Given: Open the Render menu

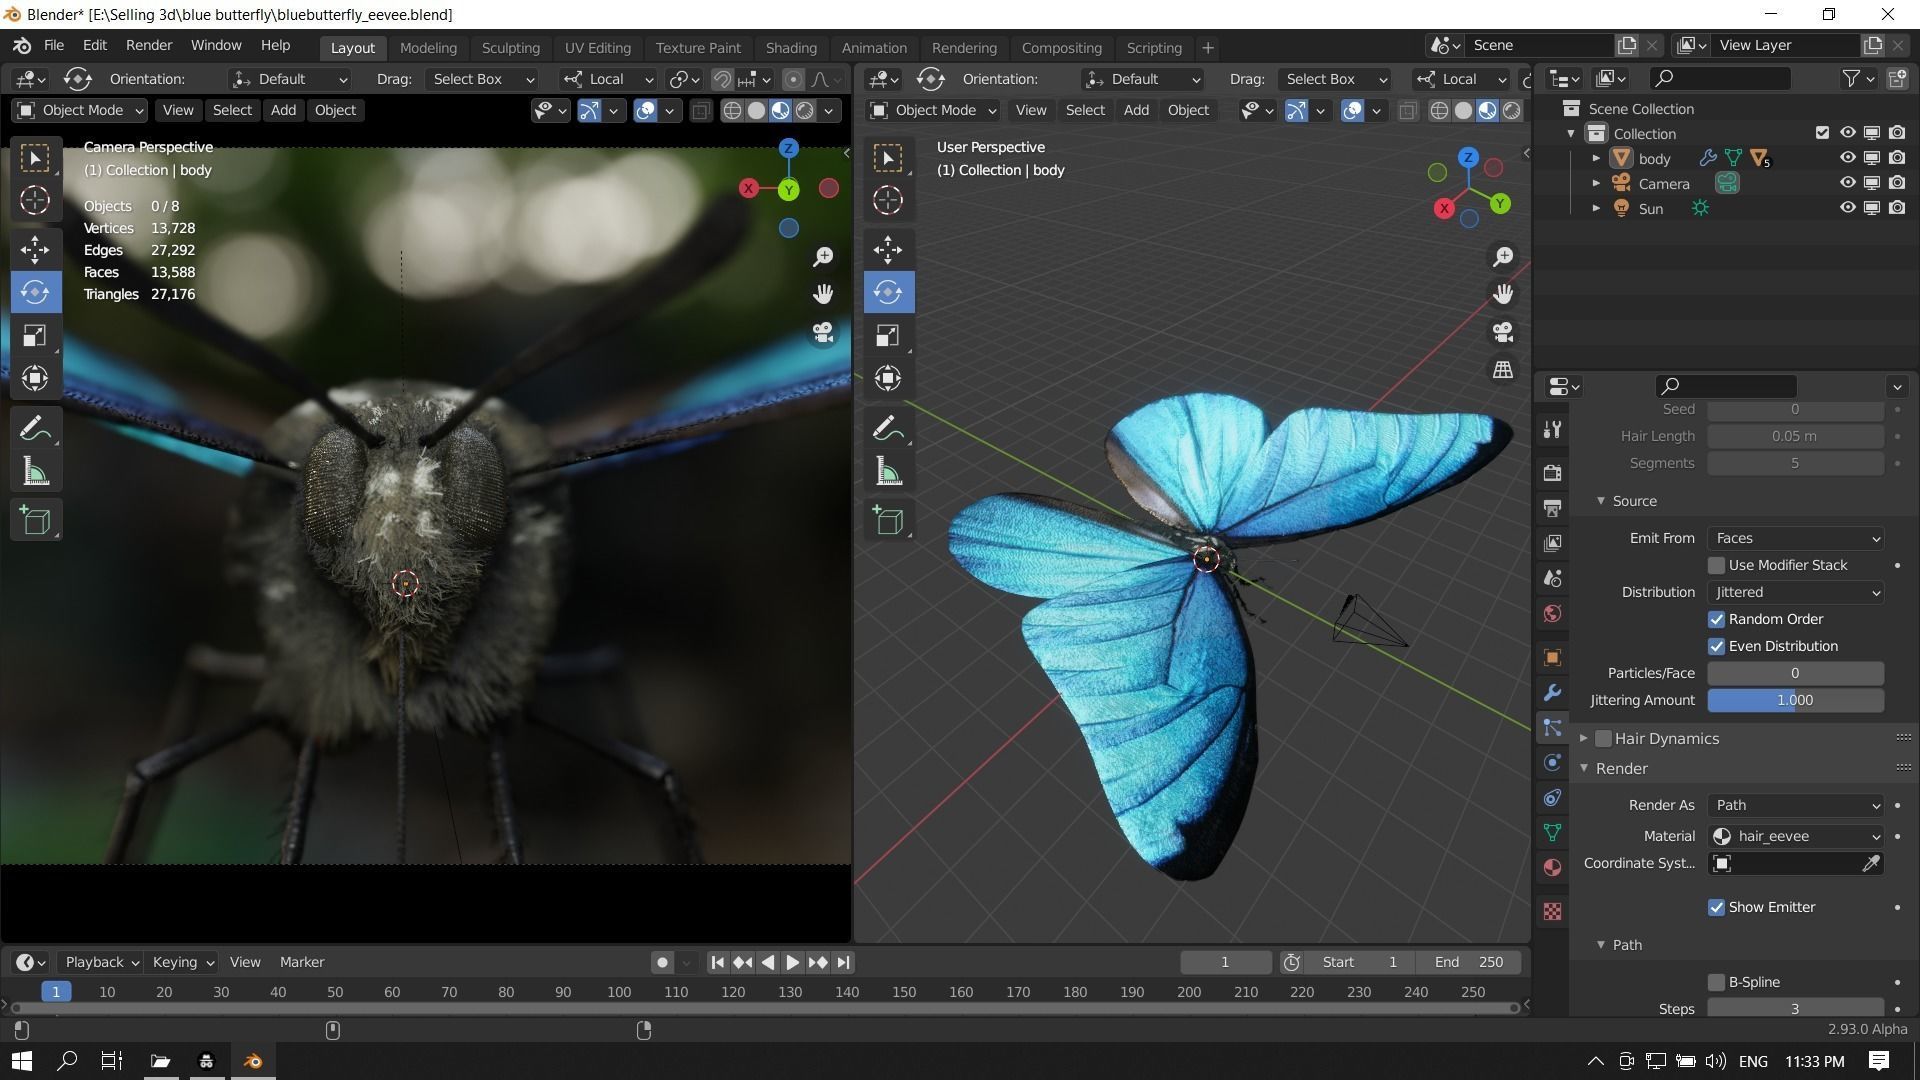Looking at the screenshot, I should [x=148, y=45].
